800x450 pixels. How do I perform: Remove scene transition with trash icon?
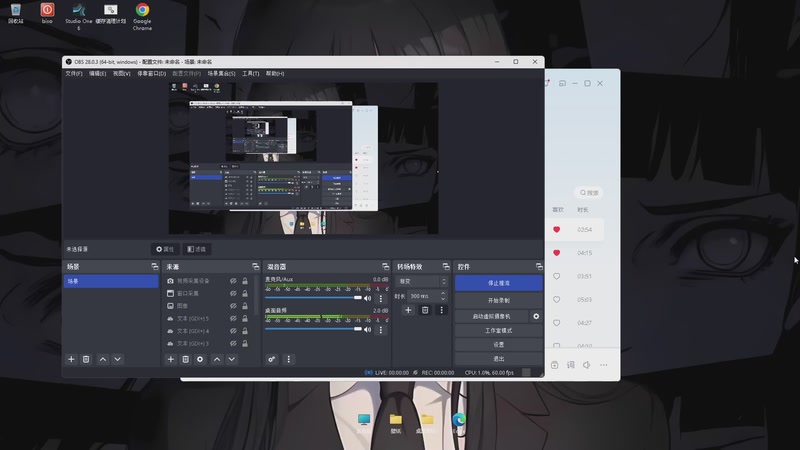[424, 310]
